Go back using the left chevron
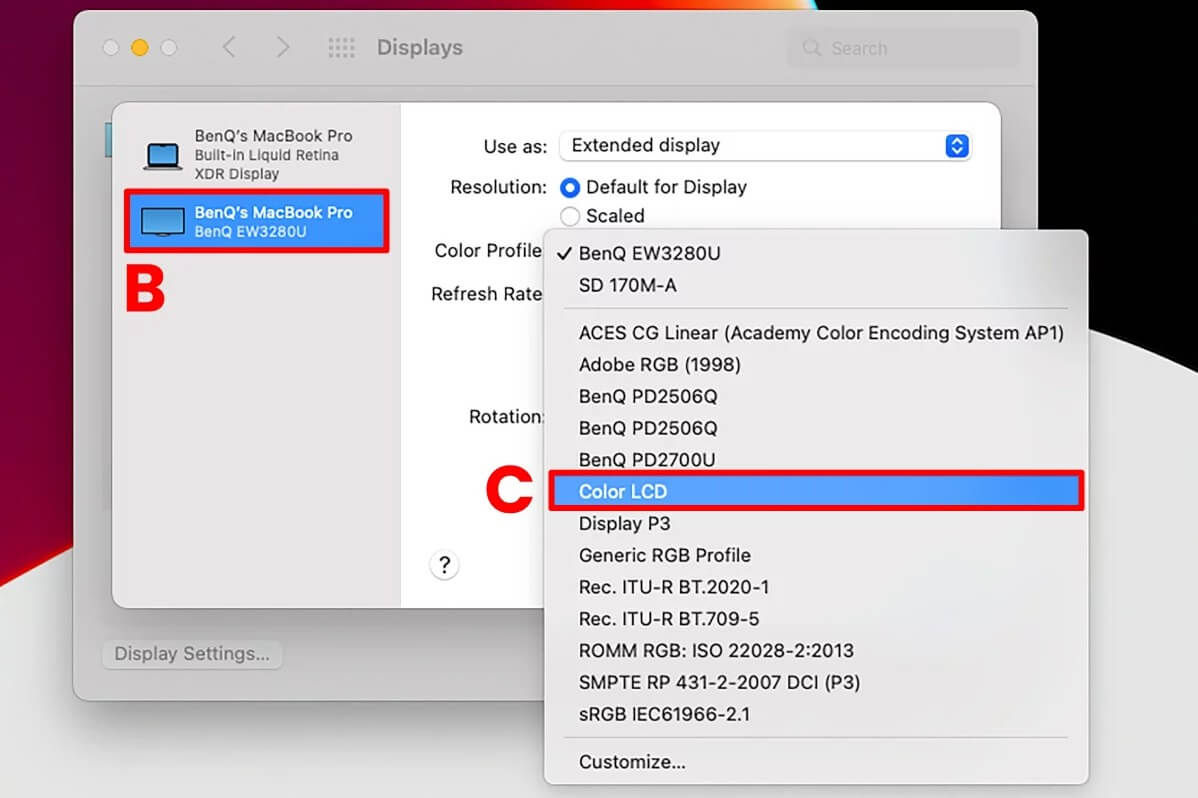Image resolution: width=1198 pixels, height=798 pixels. [229, 47]
